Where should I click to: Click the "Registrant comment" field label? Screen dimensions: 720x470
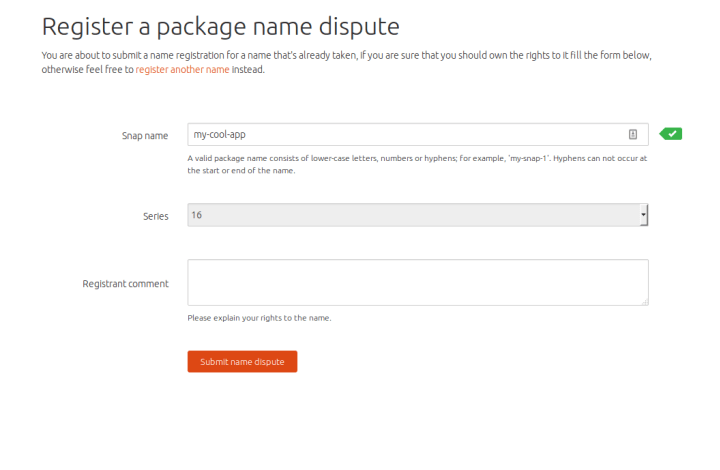125,284
